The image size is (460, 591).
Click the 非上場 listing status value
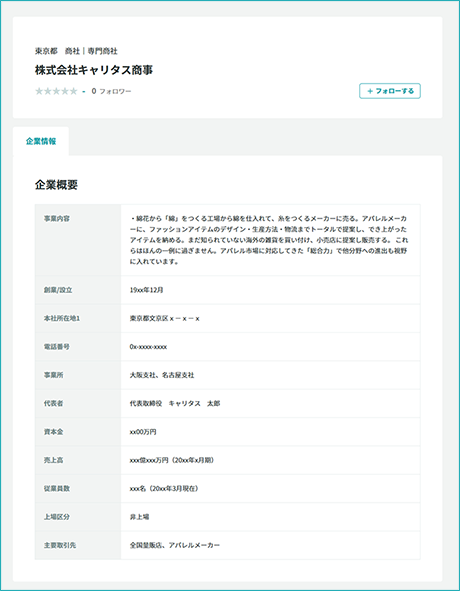tap(139, 517)
